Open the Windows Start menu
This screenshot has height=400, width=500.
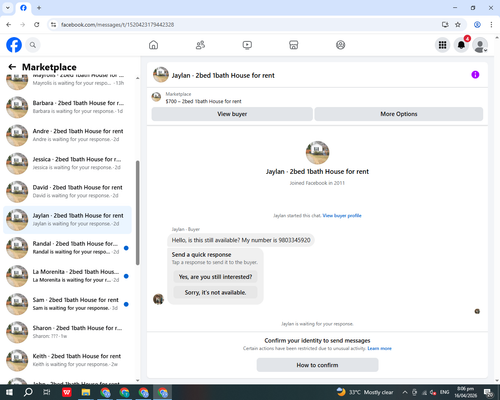point(9,392)
